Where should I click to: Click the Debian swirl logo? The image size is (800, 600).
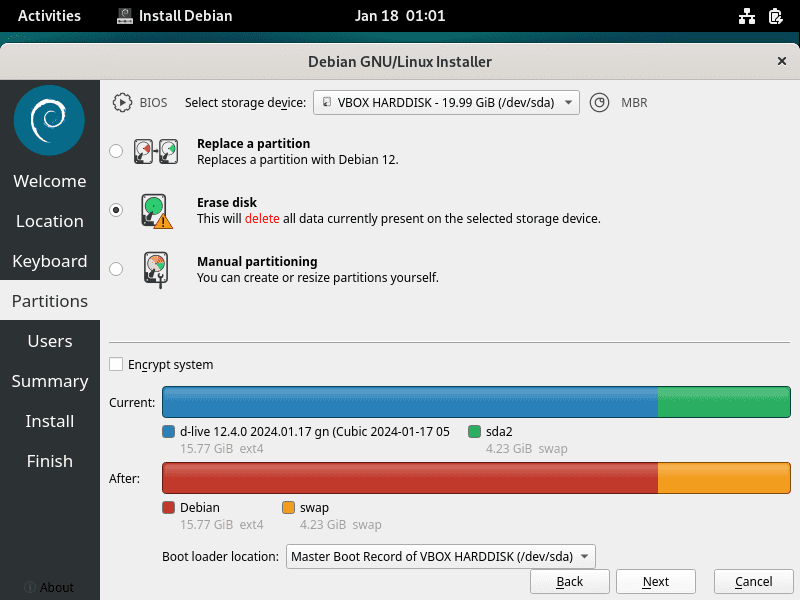(49, 120)
